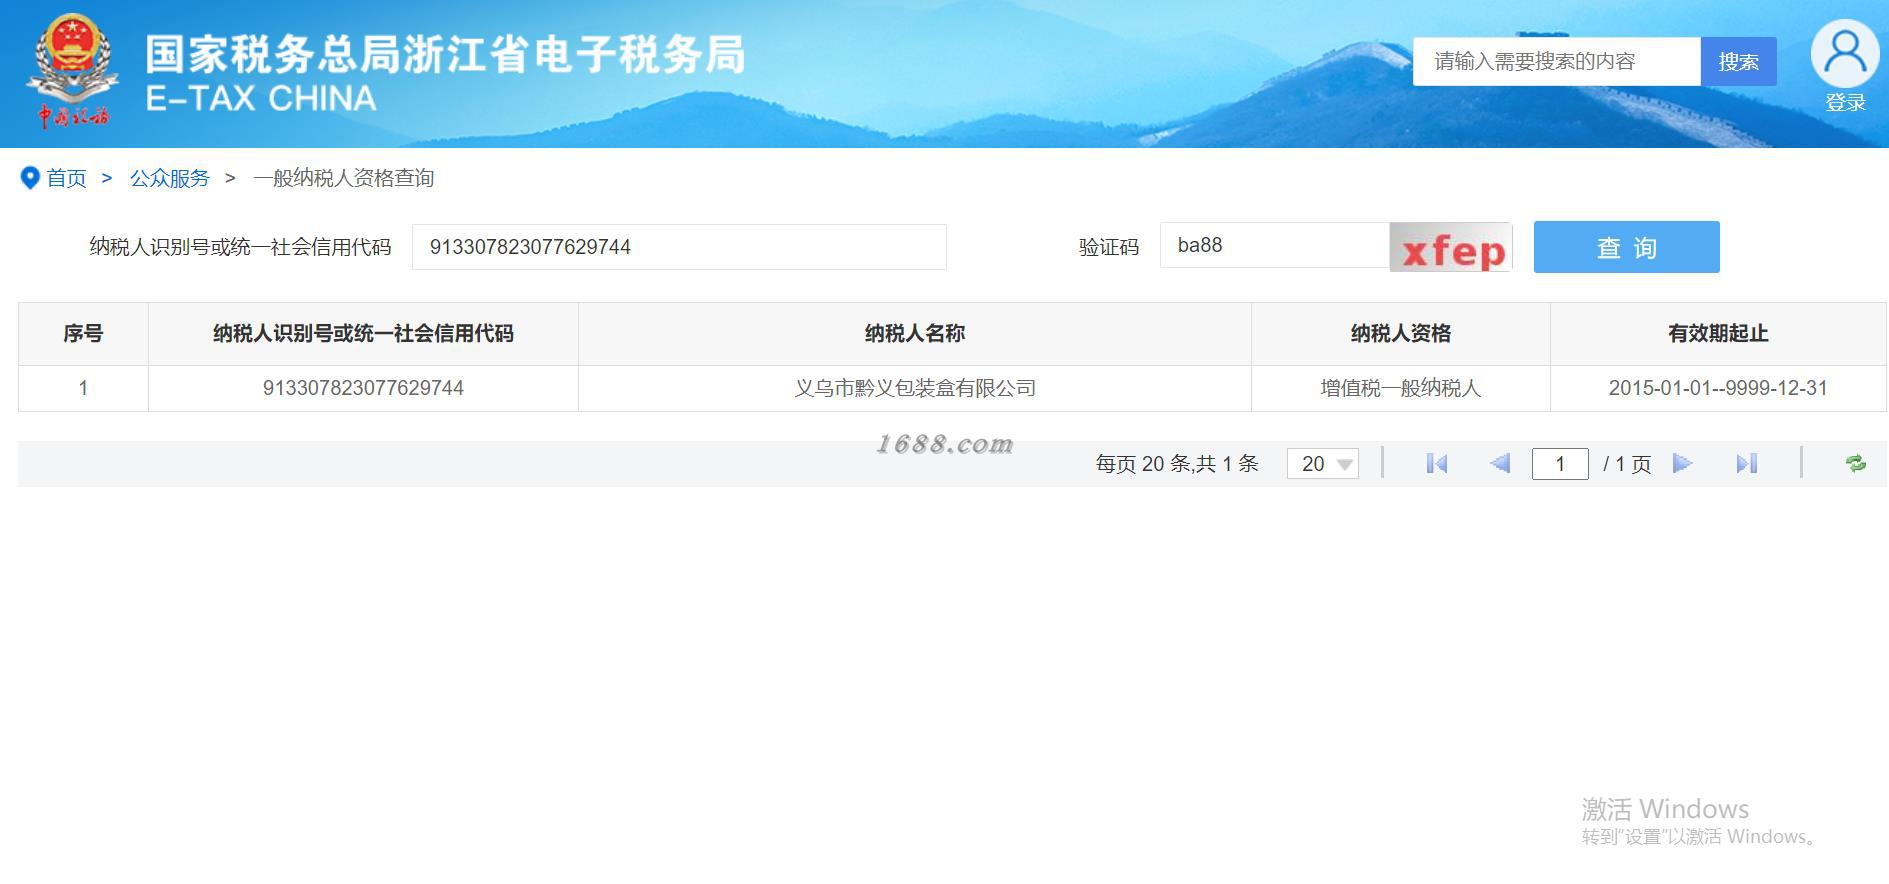Click the 纳税人资格 column header
This screenshot has height=884, width=1889.
(1400, 334)
